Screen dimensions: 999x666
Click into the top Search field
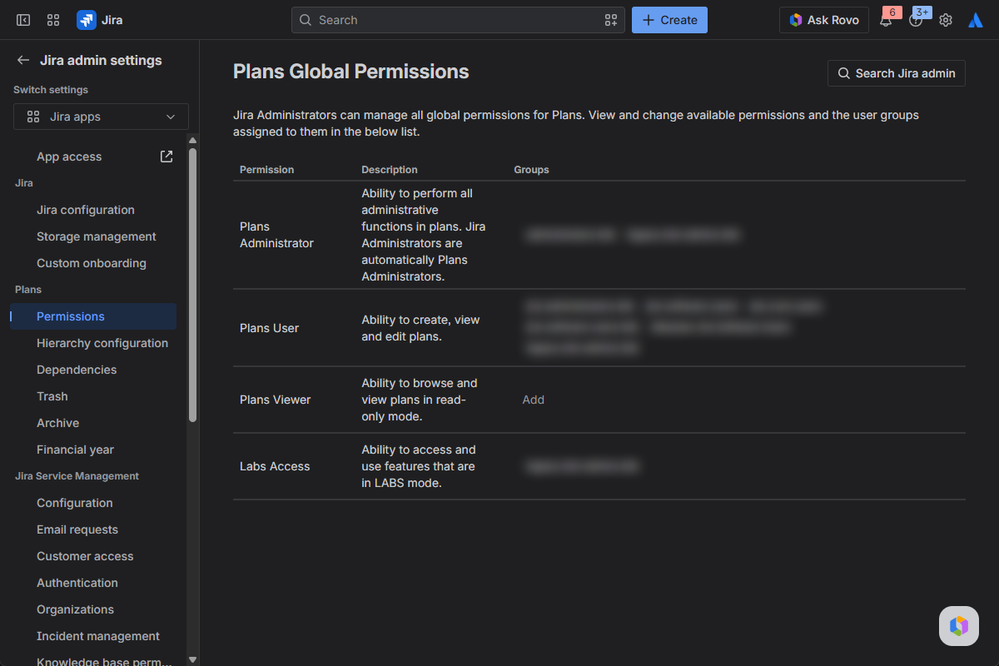[457, 20]
